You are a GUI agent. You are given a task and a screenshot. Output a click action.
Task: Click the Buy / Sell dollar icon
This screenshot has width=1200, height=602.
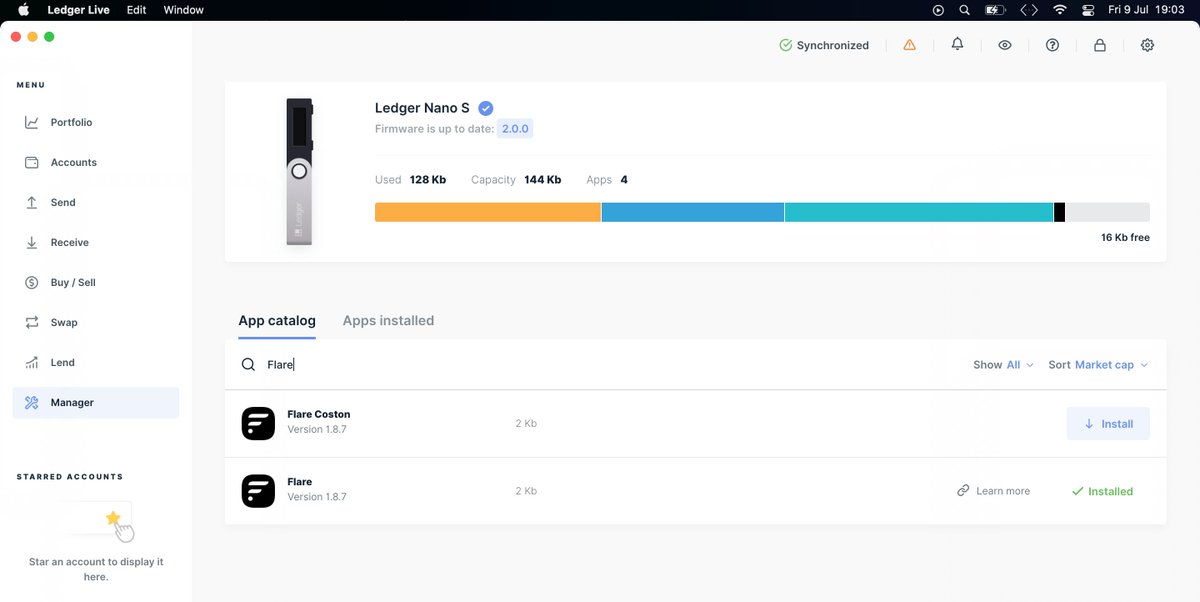click(x=31, y=282)
